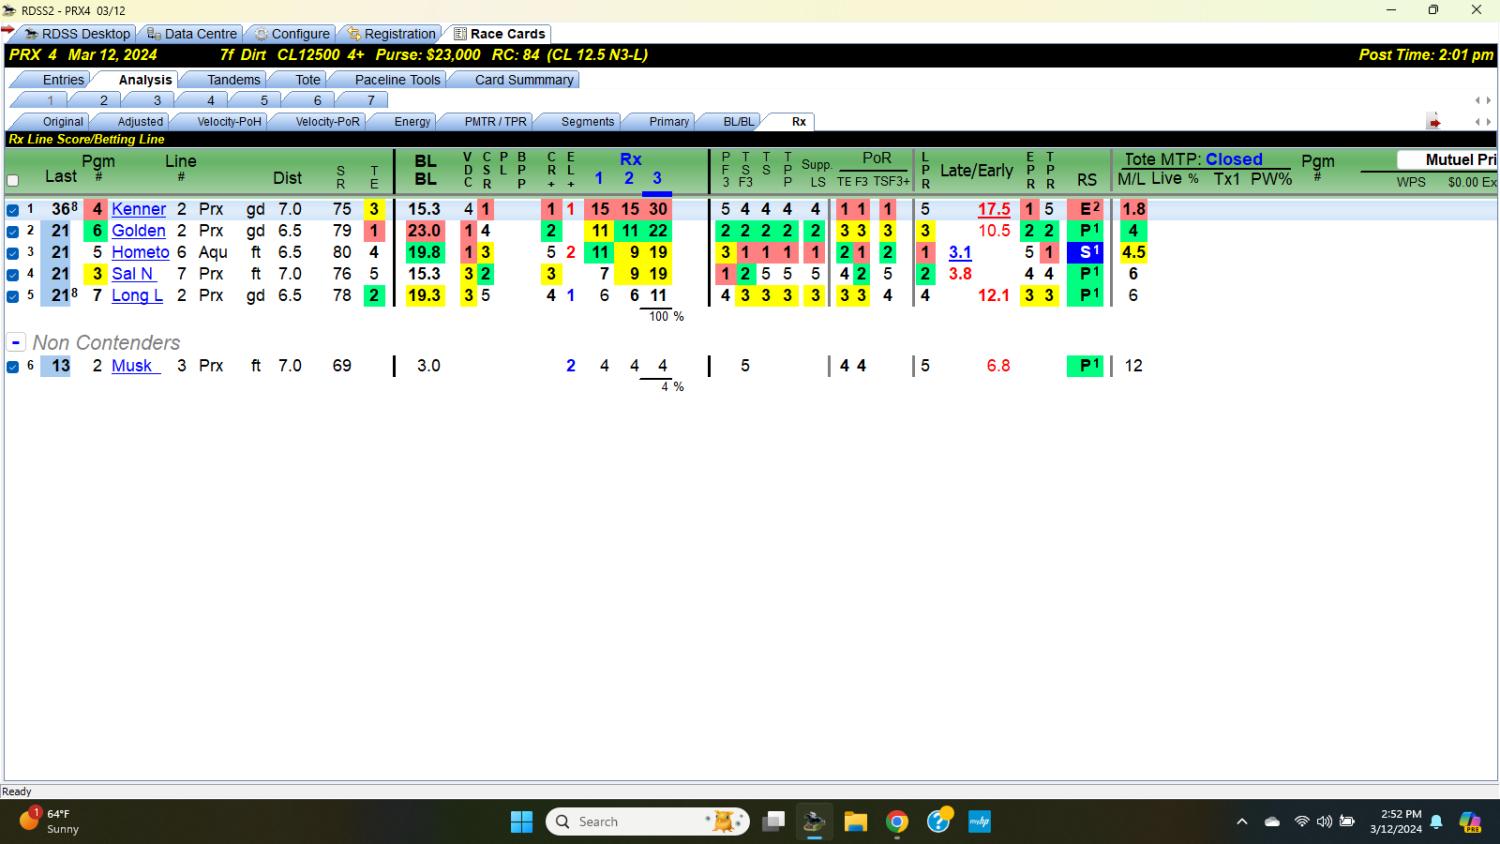Image resolution: width=1500 pixels, height=844 pixels.
Task: Select the Velocity-PoH sub-tab
Action: tap(229, 121)
